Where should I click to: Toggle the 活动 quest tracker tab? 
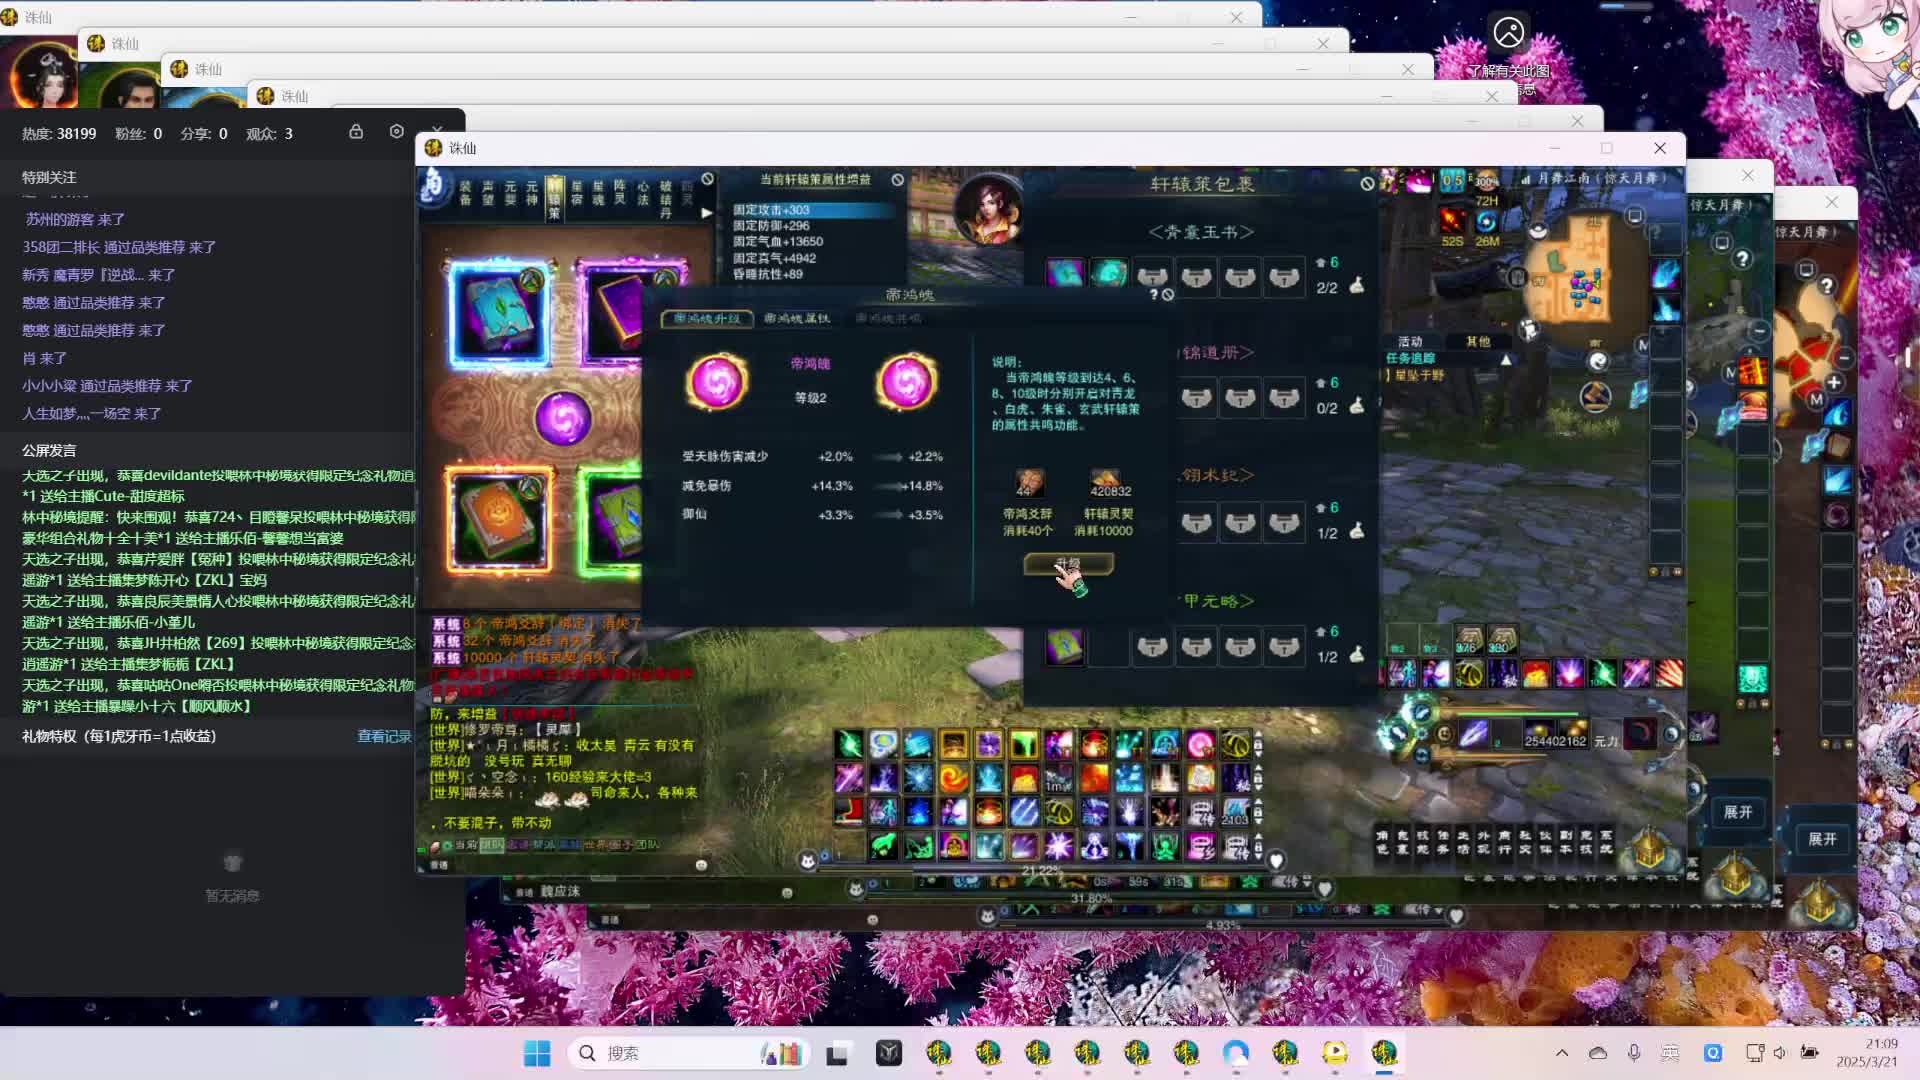pyautogui.click(x=1409, y=342)
